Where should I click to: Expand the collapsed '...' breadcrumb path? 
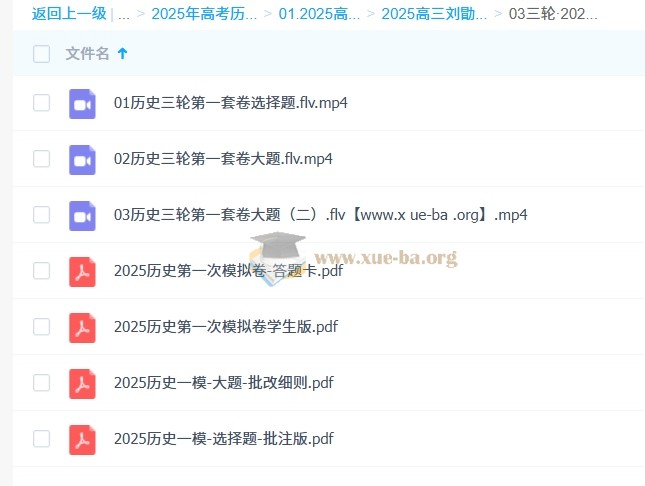click(124, 14)
